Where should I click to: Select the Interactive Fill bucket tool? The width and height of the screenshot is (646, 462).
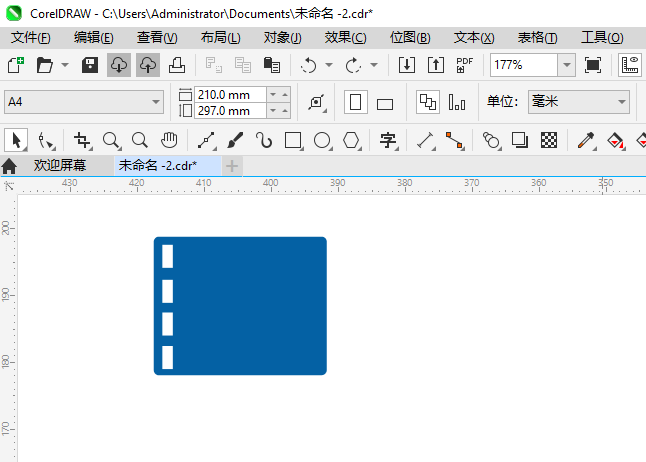pos(616,141)
